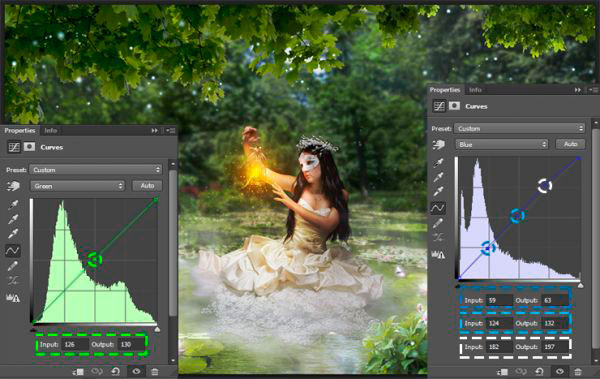Screen dimensions: 600x379
Task: Click histogram warning icon in Blue Curves panel
Action: 438,255
